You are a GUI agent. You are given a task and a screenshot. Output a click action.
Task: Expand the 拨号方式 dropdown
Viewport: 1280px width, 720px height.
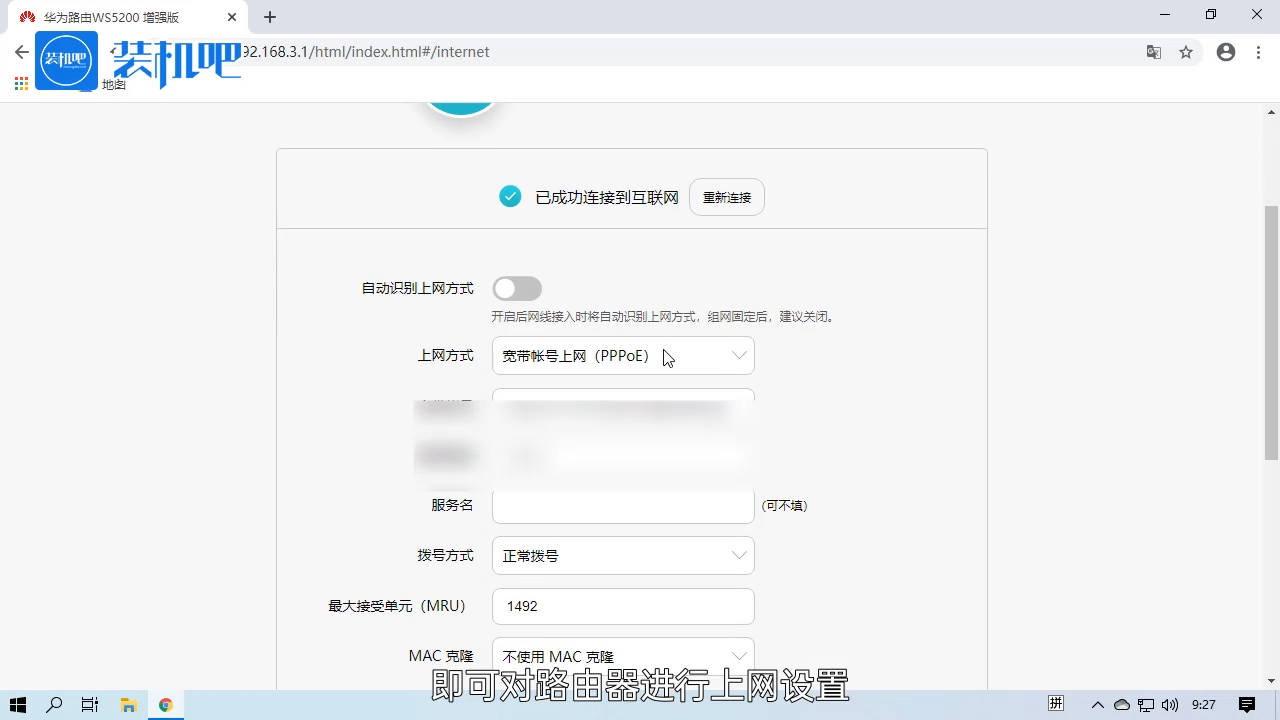tap(622, 555)
